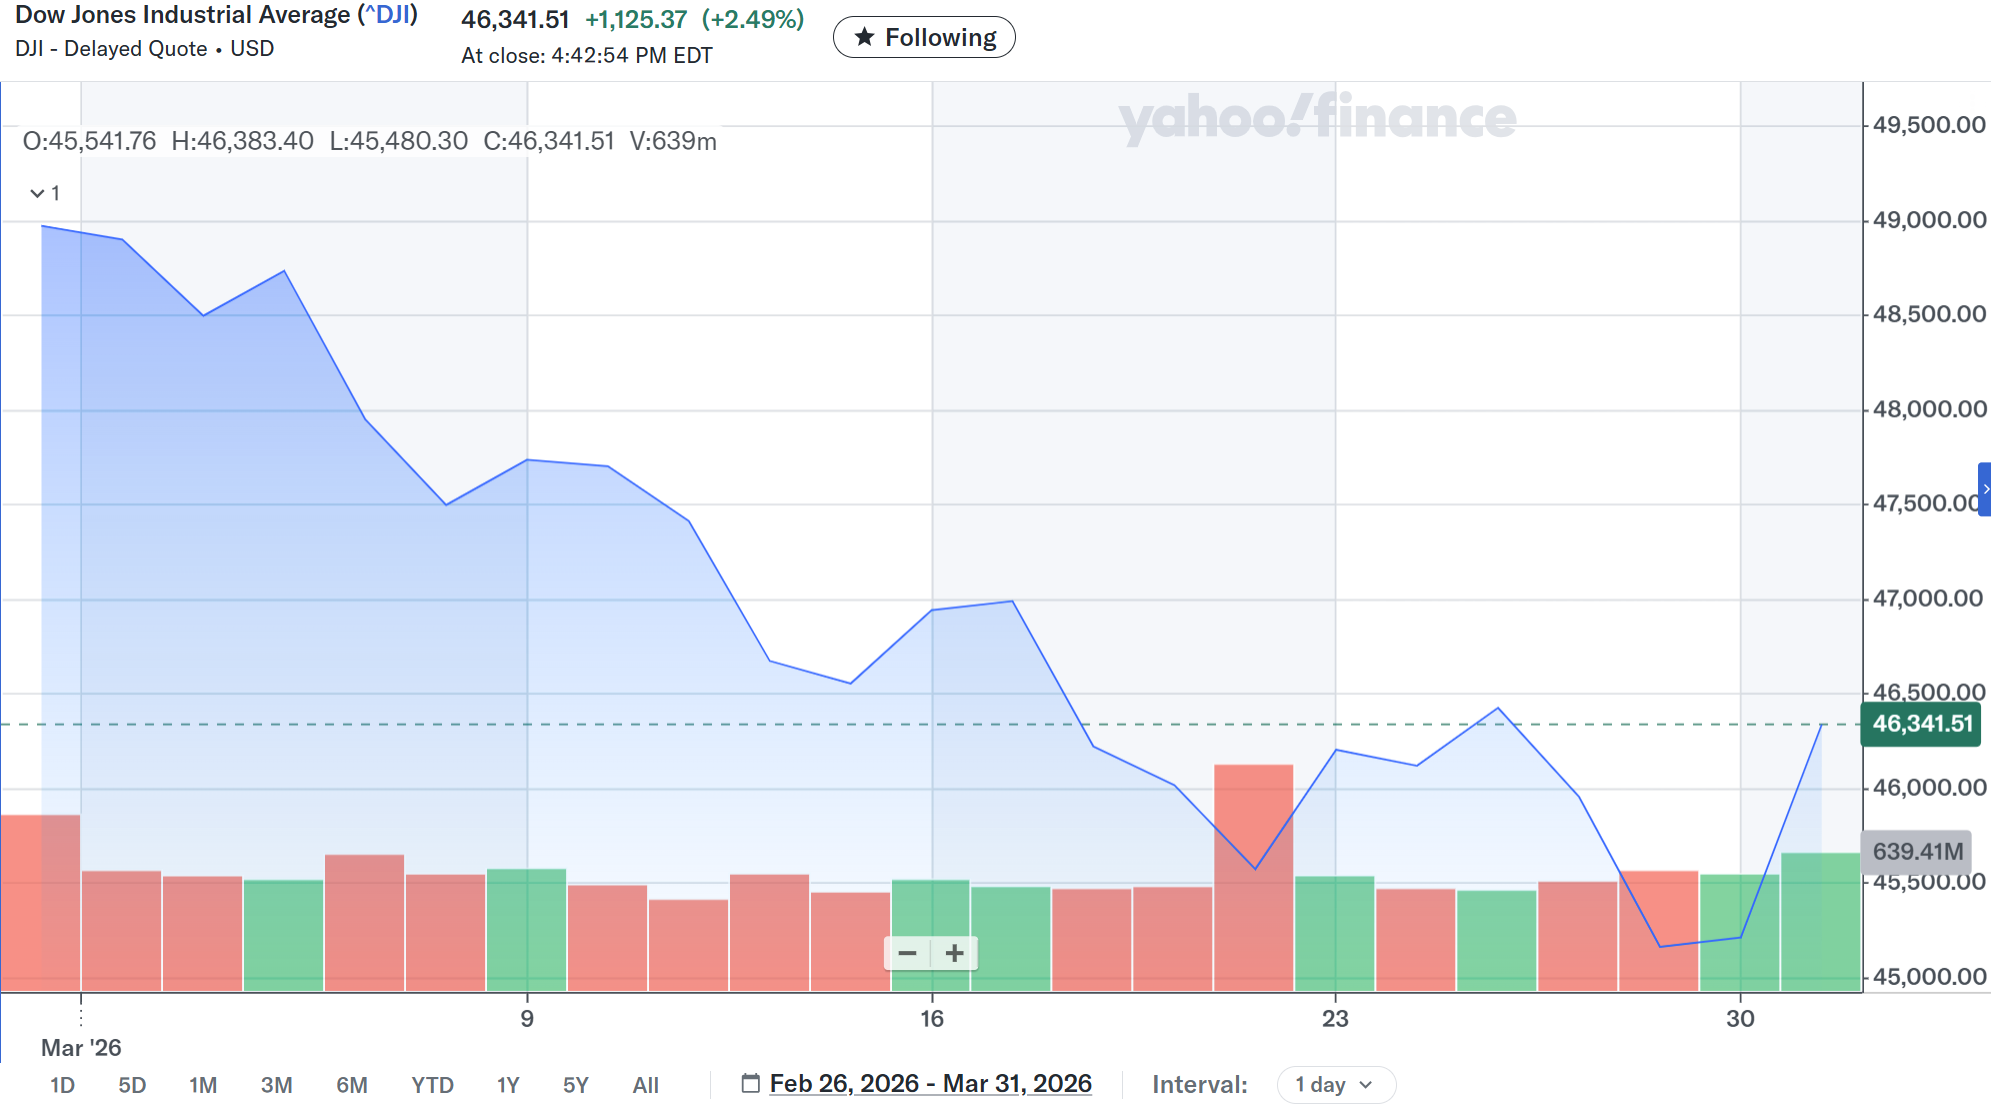Click the tall red volume bar
Viewport: 1991px width, 1104px height.
point(1253,930)
